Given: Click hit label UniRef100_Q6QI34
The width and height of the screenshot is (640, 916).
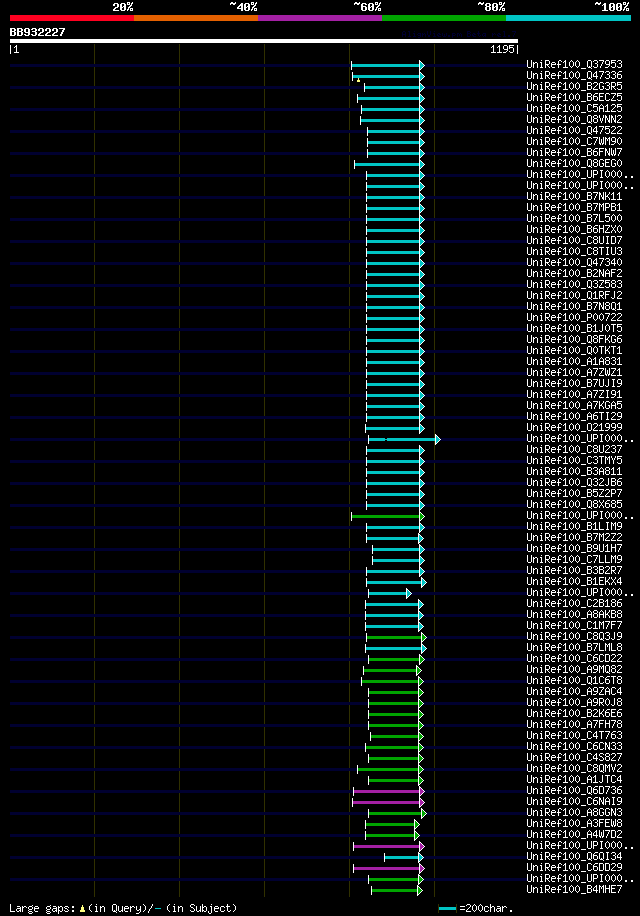Looking at the screenshot, I should [574, 857].
